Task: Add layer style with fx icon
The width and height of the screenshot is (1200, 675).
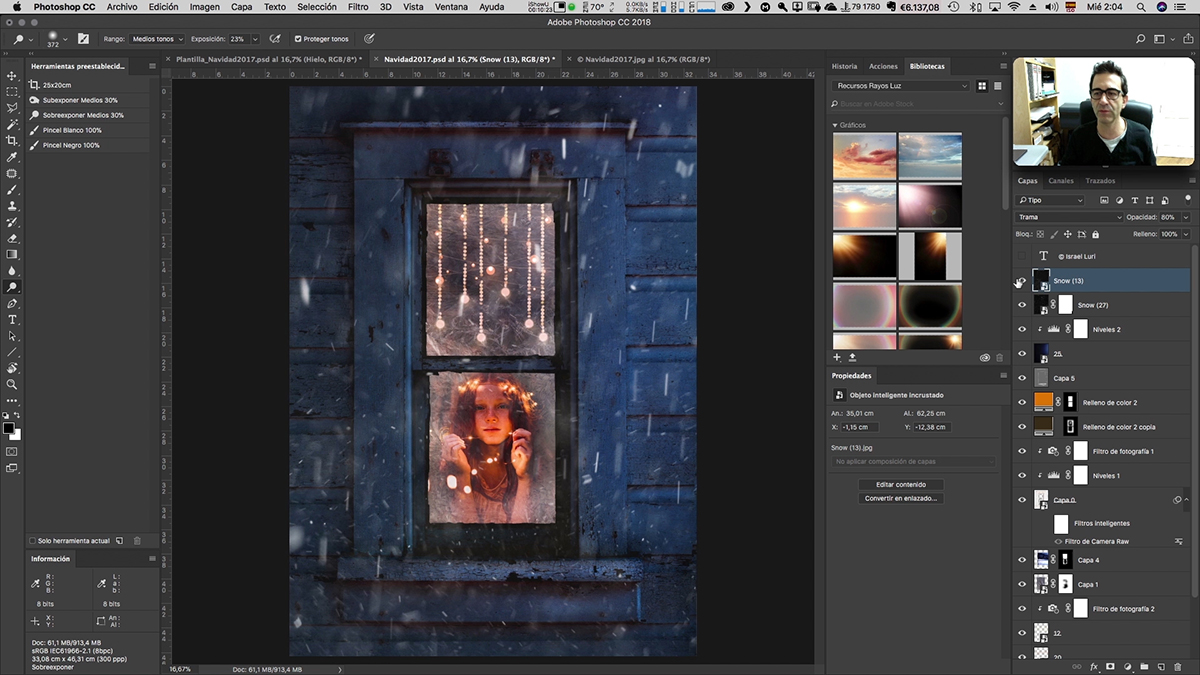Action: click(x=1094, y=666)
